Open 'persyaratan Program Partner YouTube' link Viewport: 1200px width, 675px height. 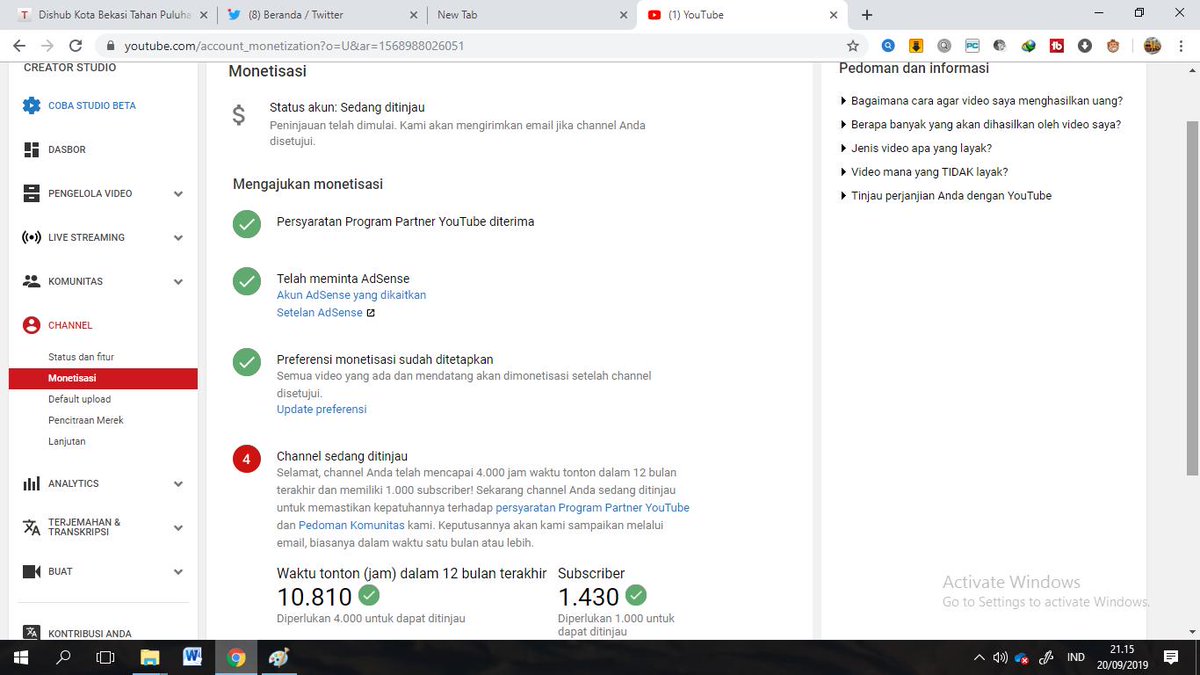[593, 507]
